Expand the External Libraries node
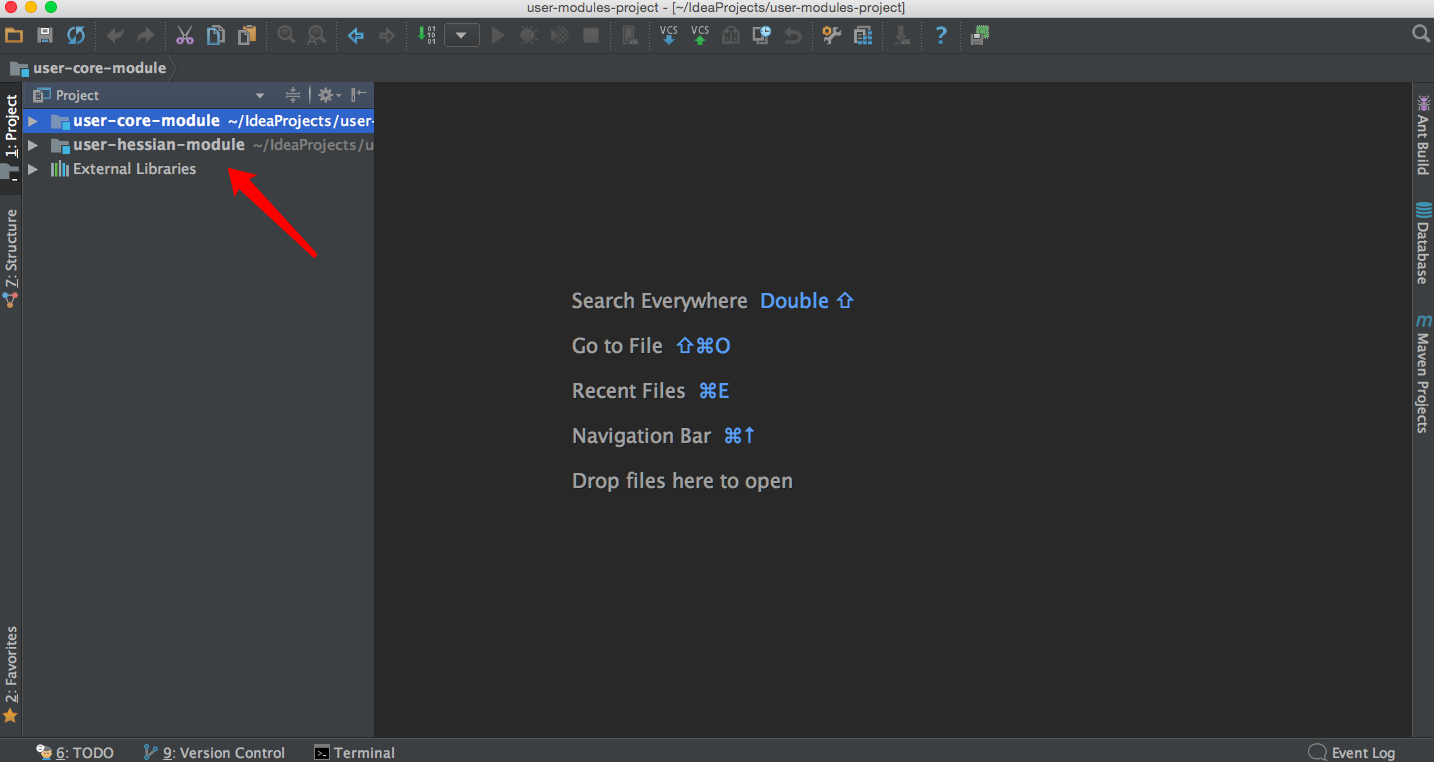1434x762 pixels. [x=33, y=168]
